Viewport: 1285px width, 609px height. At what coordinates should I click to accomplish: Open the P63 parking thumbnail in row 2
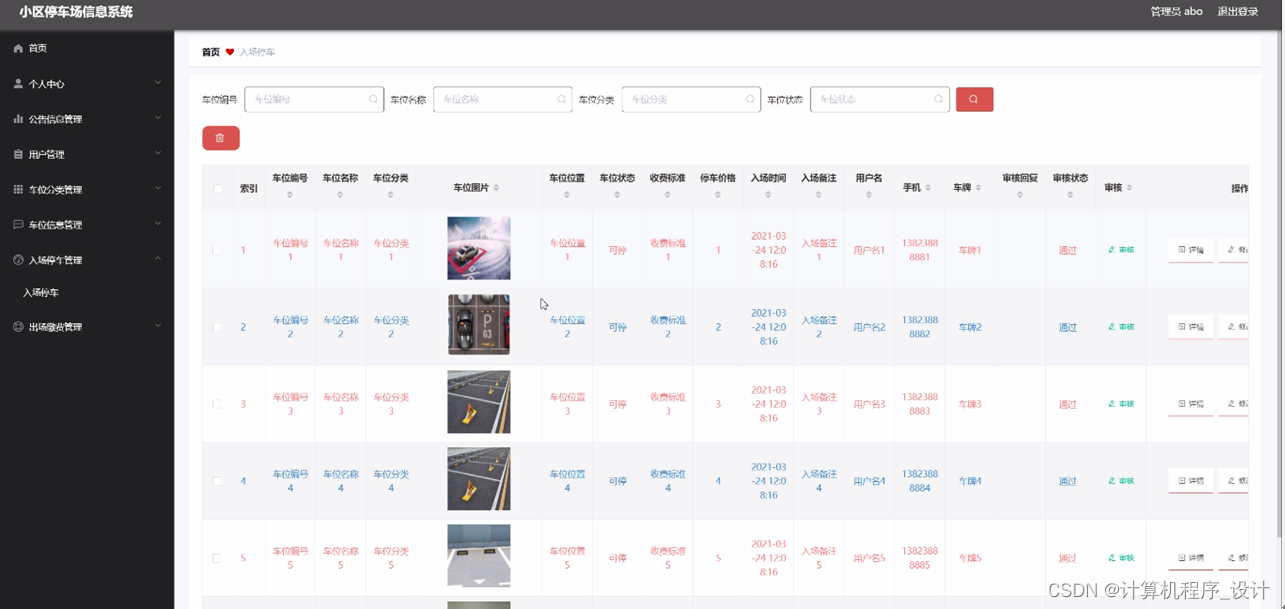click(479, 325)
